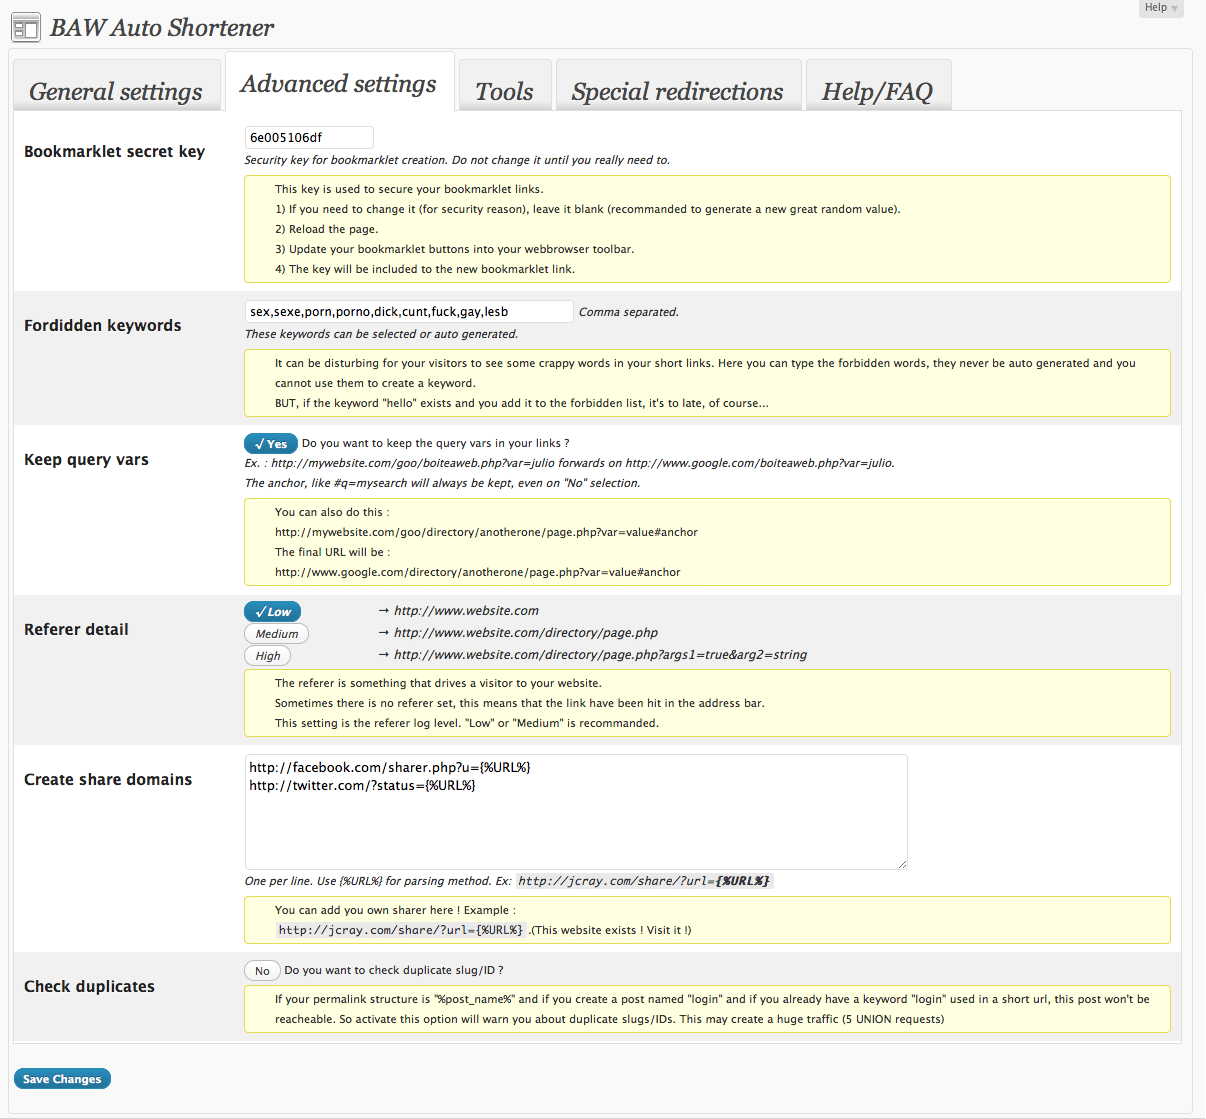Click the Check duplicates label
Screen dimensions: 1206x1119
pos(89,986)
